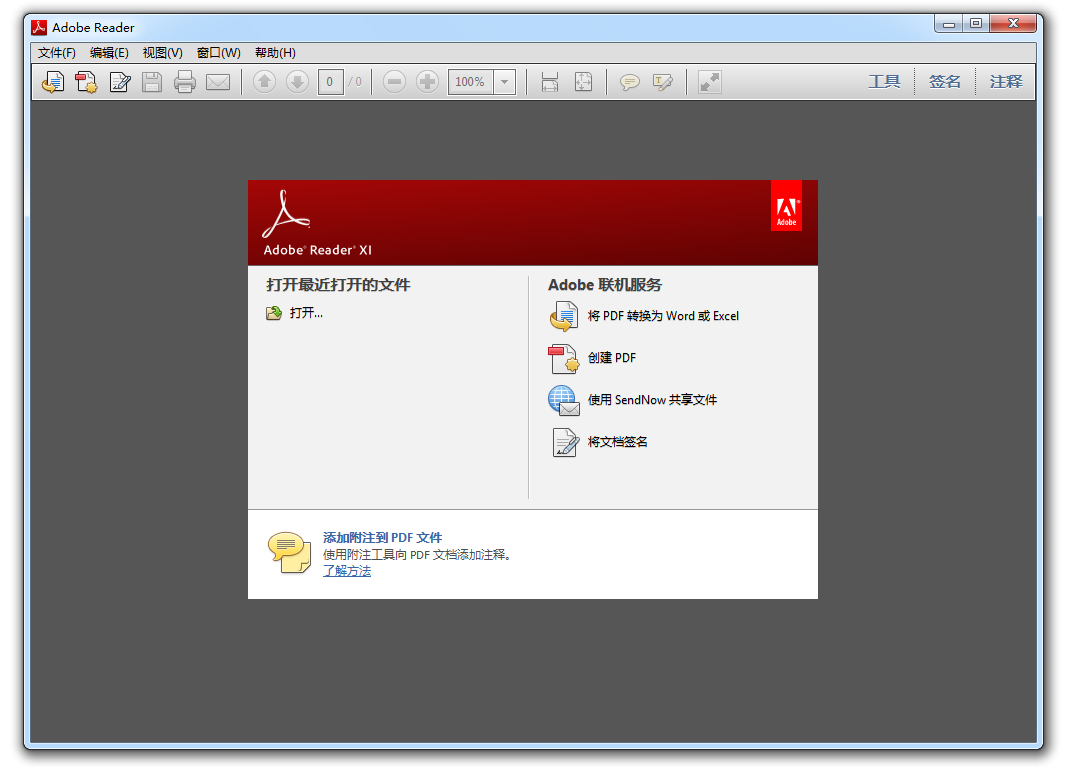The image size is (1071, 767).
Task: Save the document via the Save icon
Action: (x=152, y=81)
